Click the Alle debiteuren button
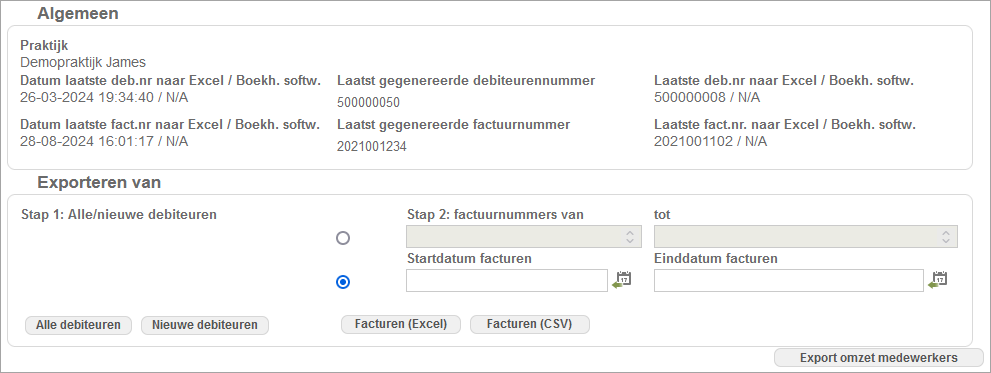This screenshot has width=991, height=373. coord(78,325)
